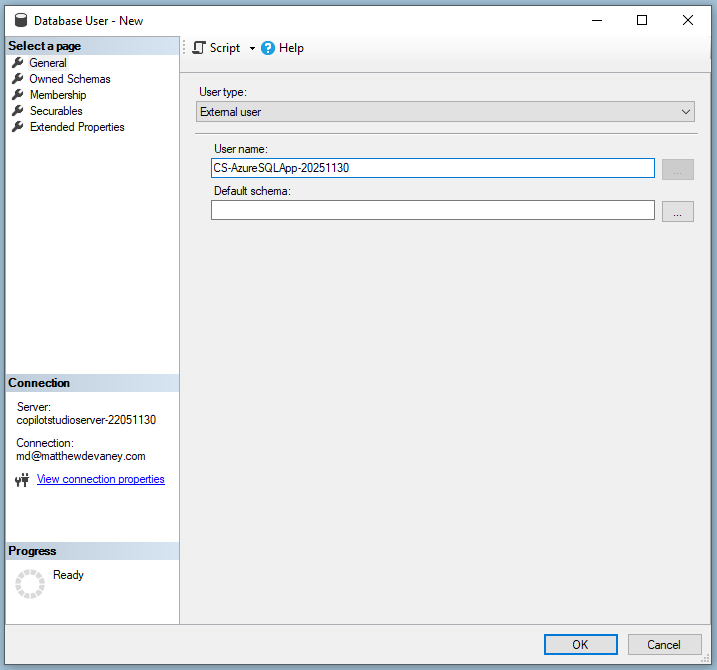Open the Script dropdown arrow
The width and height of the screenshot is (717, 670).
tap(252, 49)
